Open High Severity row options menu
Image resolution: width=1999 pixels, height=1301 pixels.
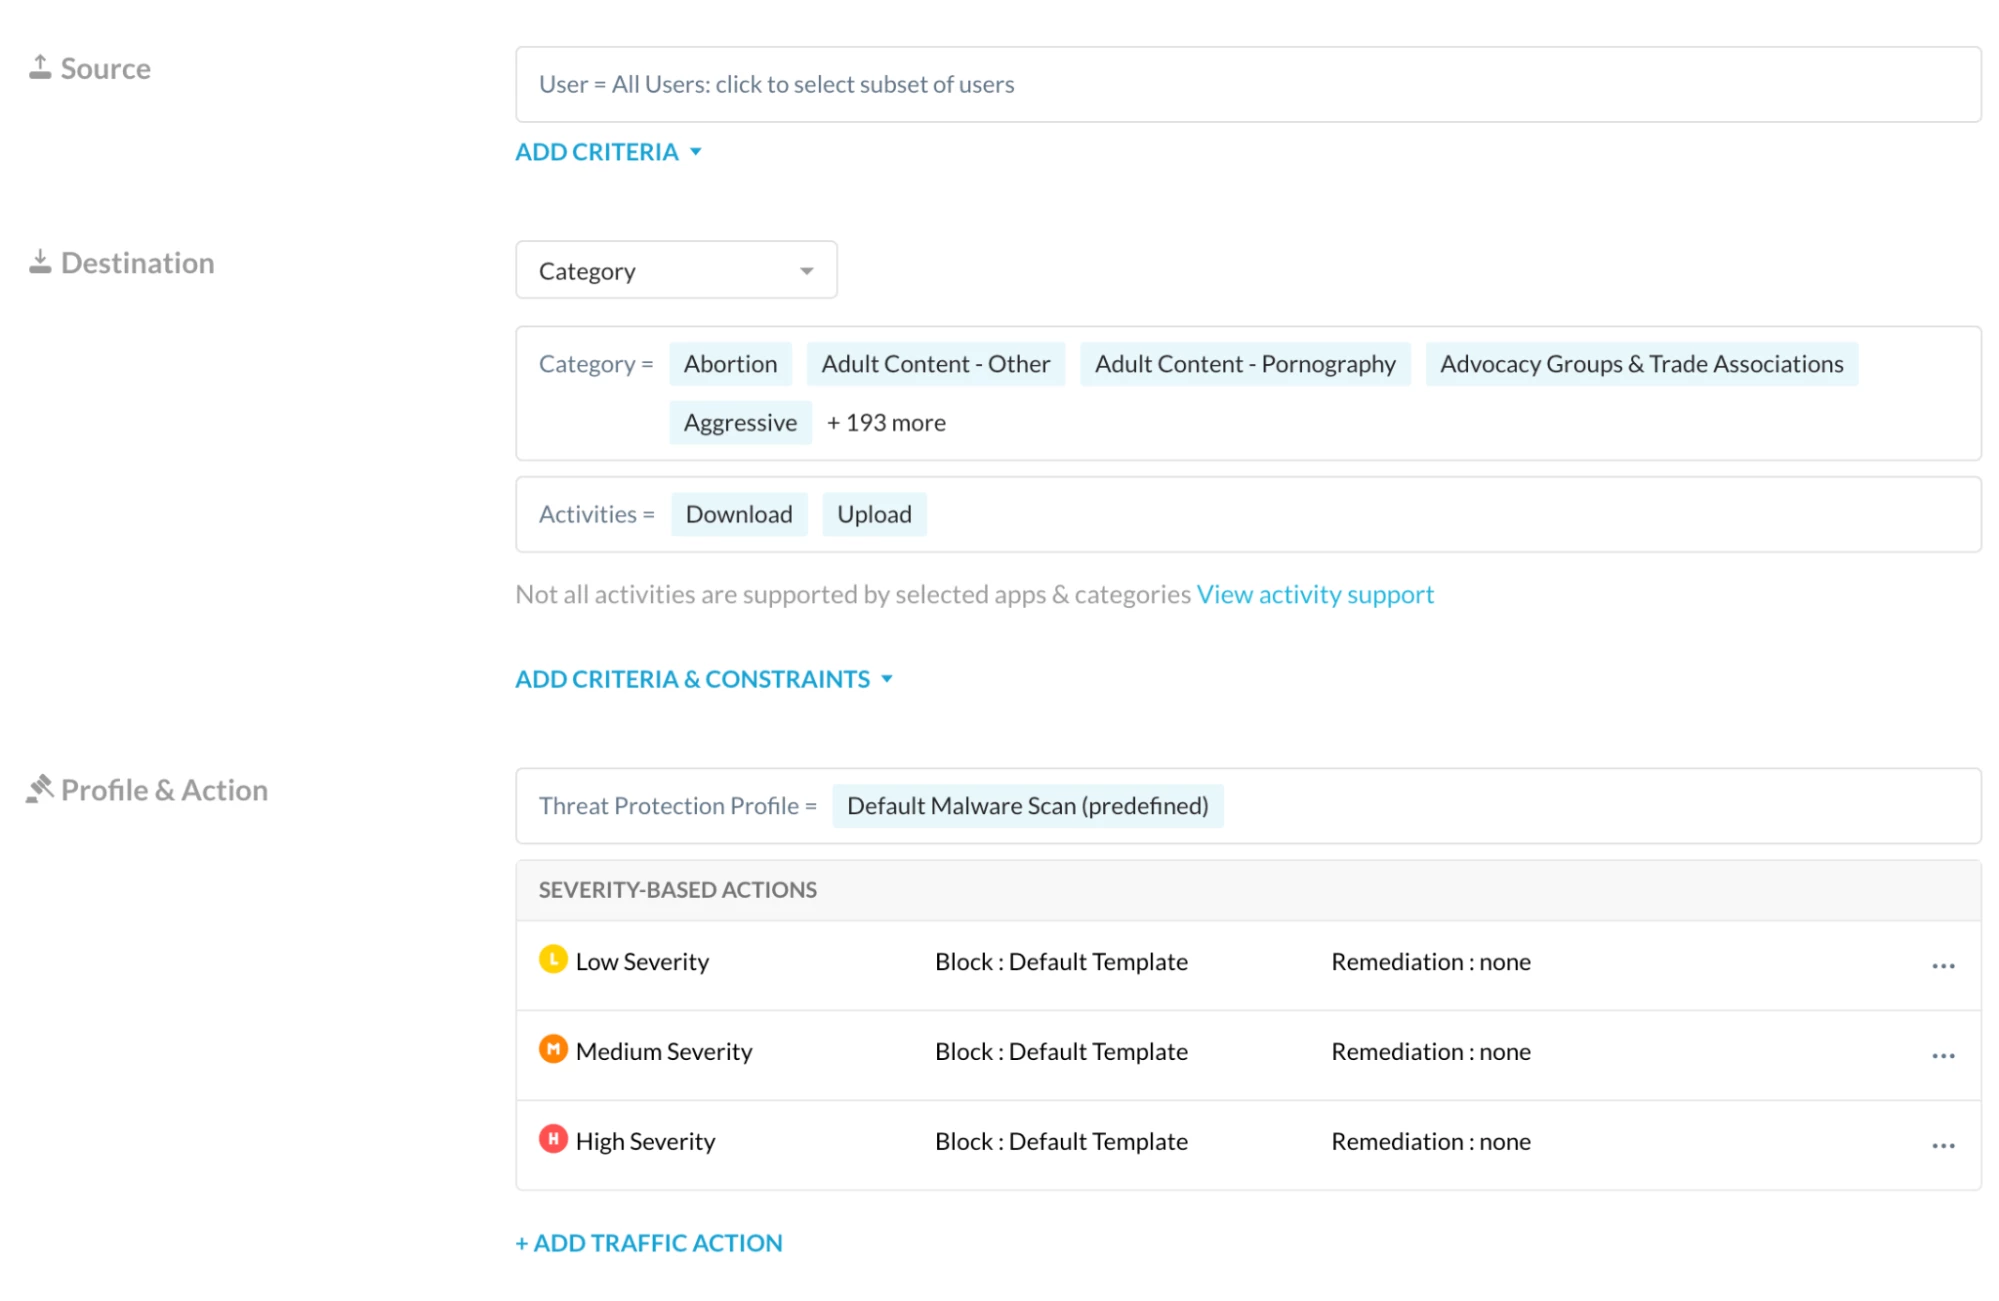coord(1942,1146)
